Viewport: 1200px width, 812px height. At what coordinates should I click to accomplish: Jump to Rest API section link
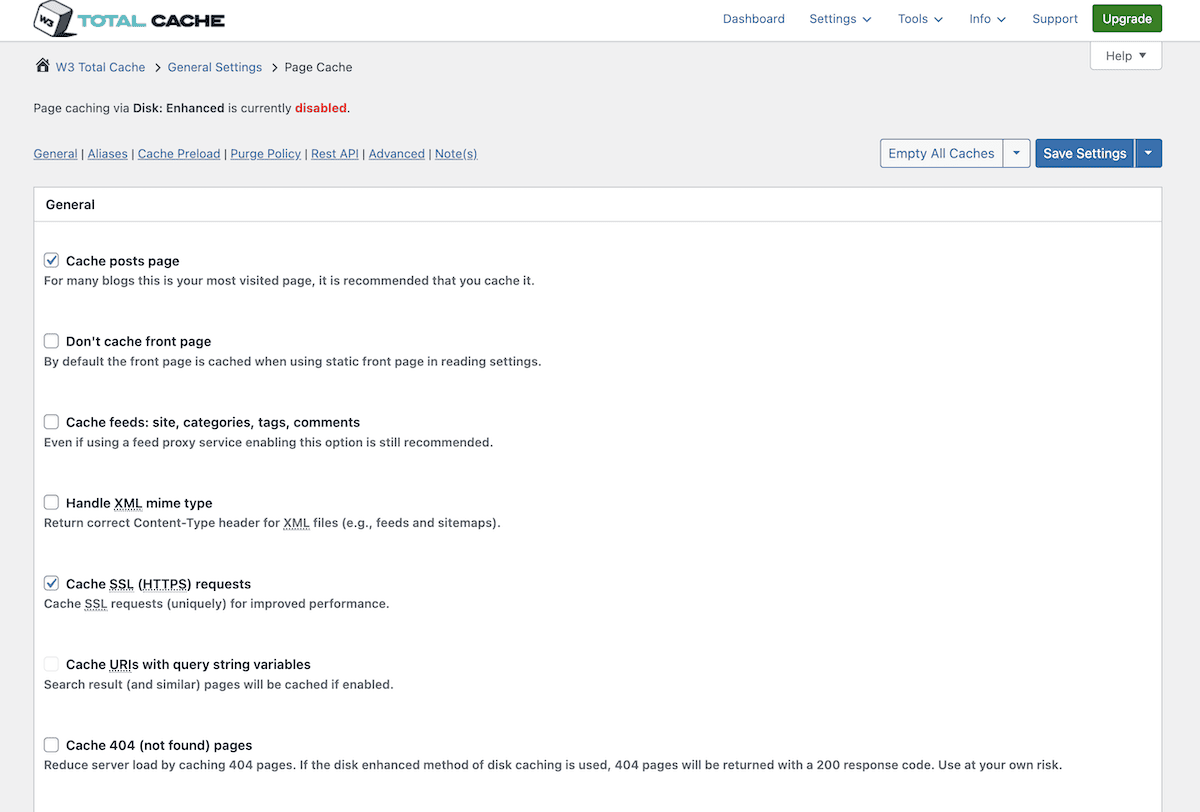335,154
